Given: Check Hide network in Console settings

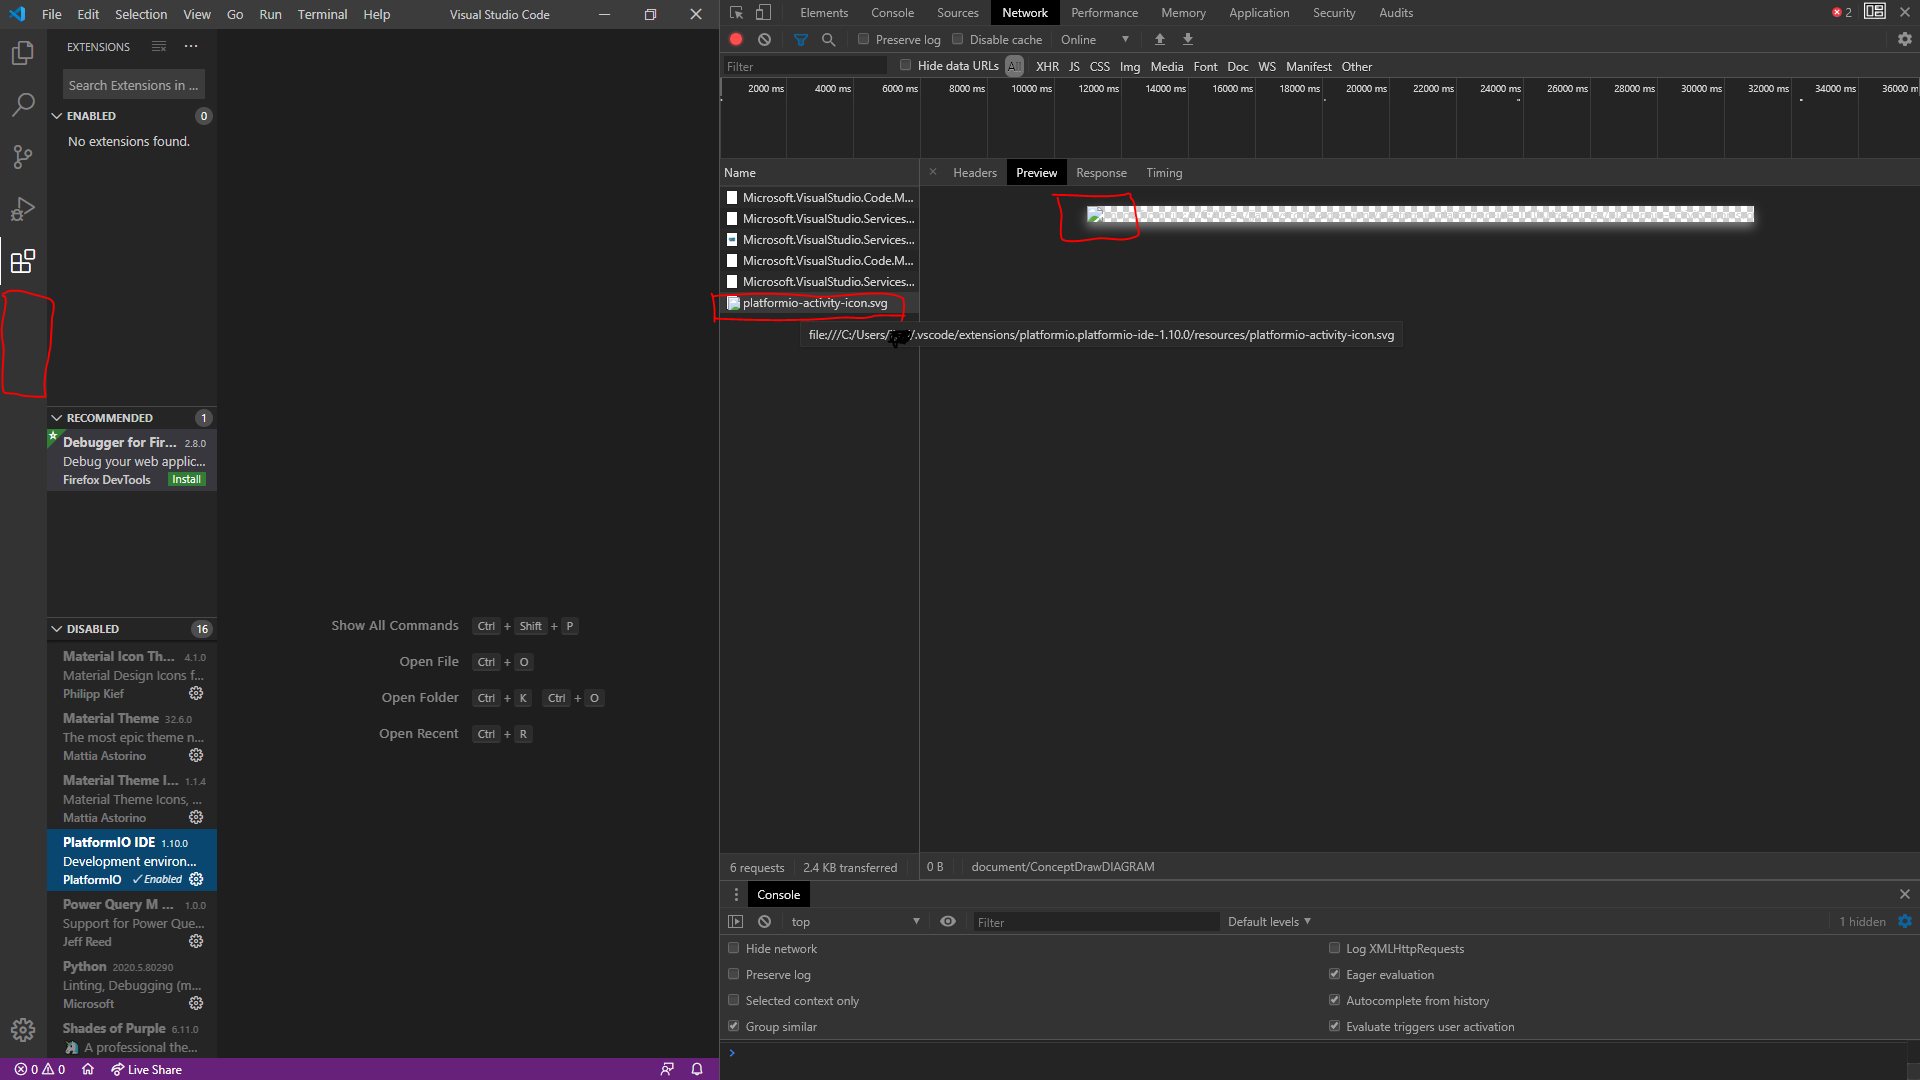Looking at the screenshot, I should pos(735,948).
